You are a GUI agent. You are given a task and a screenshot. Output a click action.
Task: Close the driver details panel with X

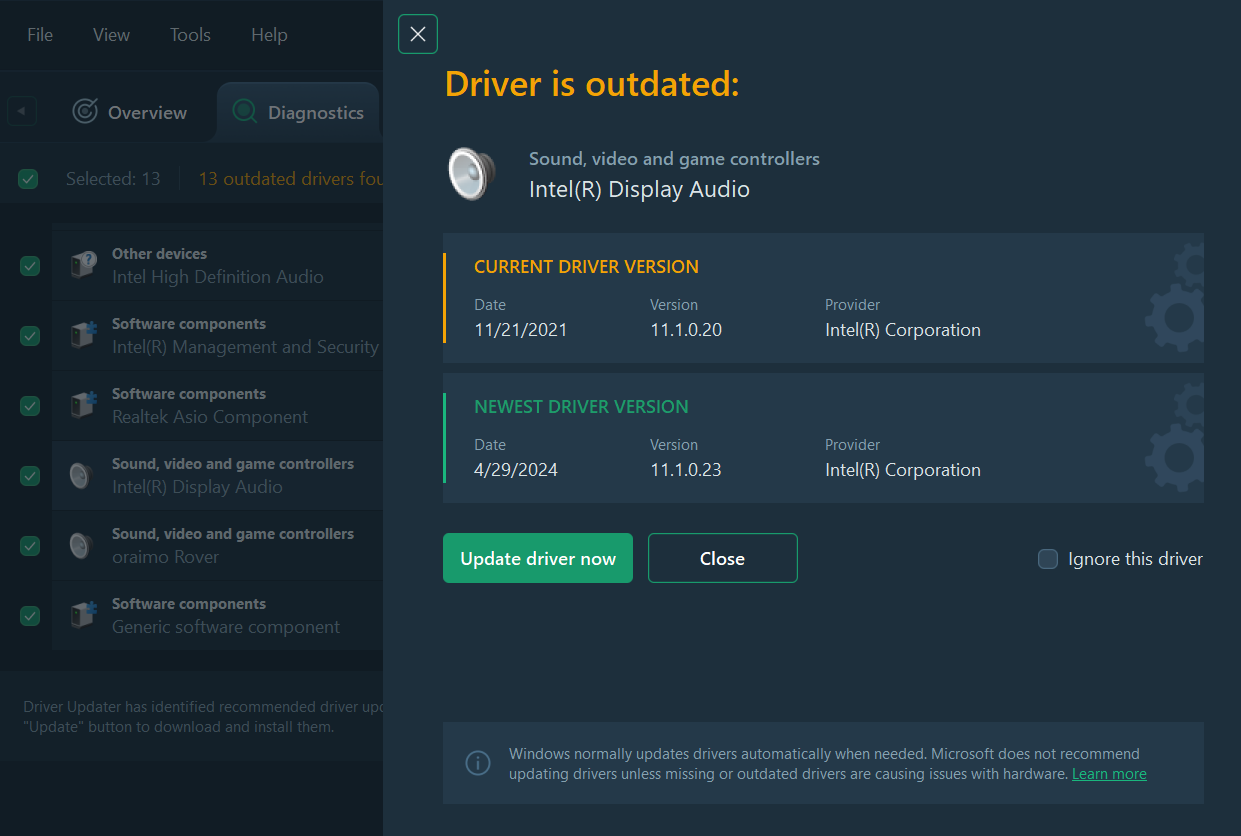click(418, 34)
